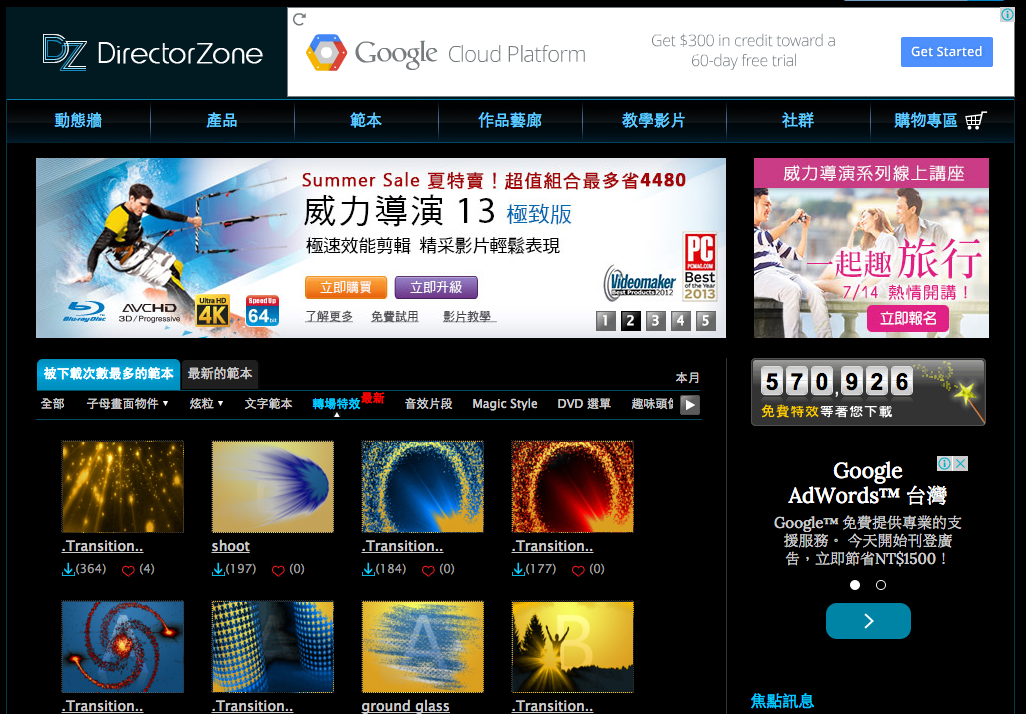Click the PC Best of the Year 2013 badge
1026x714 pixels.
[x=699, y=266]
